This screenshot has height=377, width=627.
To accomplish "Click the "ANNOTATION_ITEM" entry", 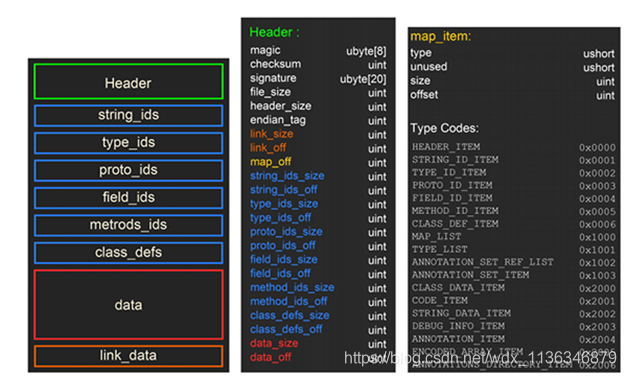I will pos(458,339).
